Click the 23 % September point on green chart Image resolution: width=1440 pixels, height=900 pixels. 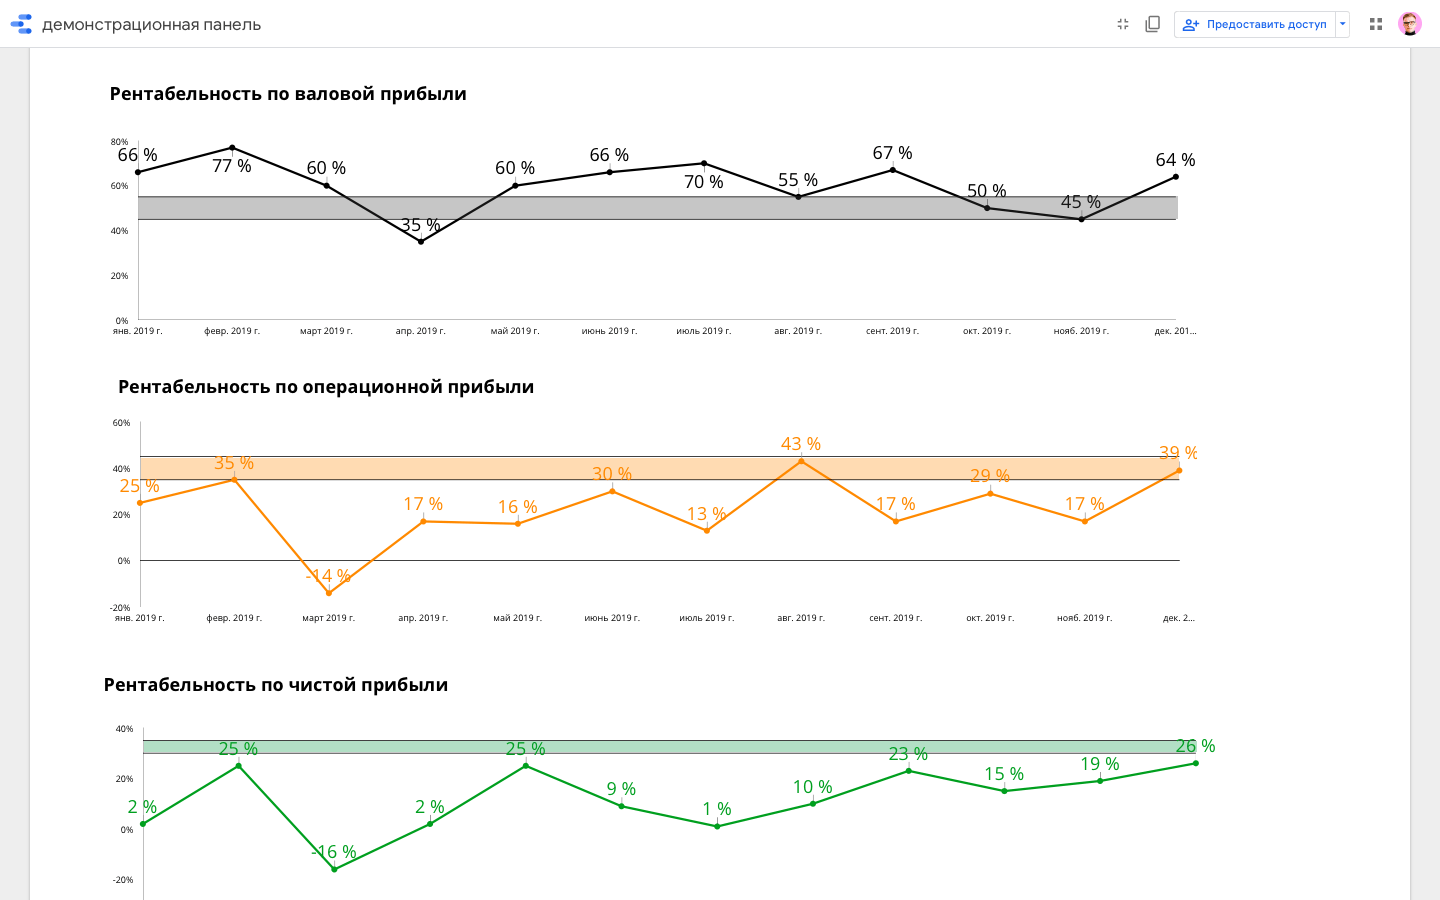point(908,770)
